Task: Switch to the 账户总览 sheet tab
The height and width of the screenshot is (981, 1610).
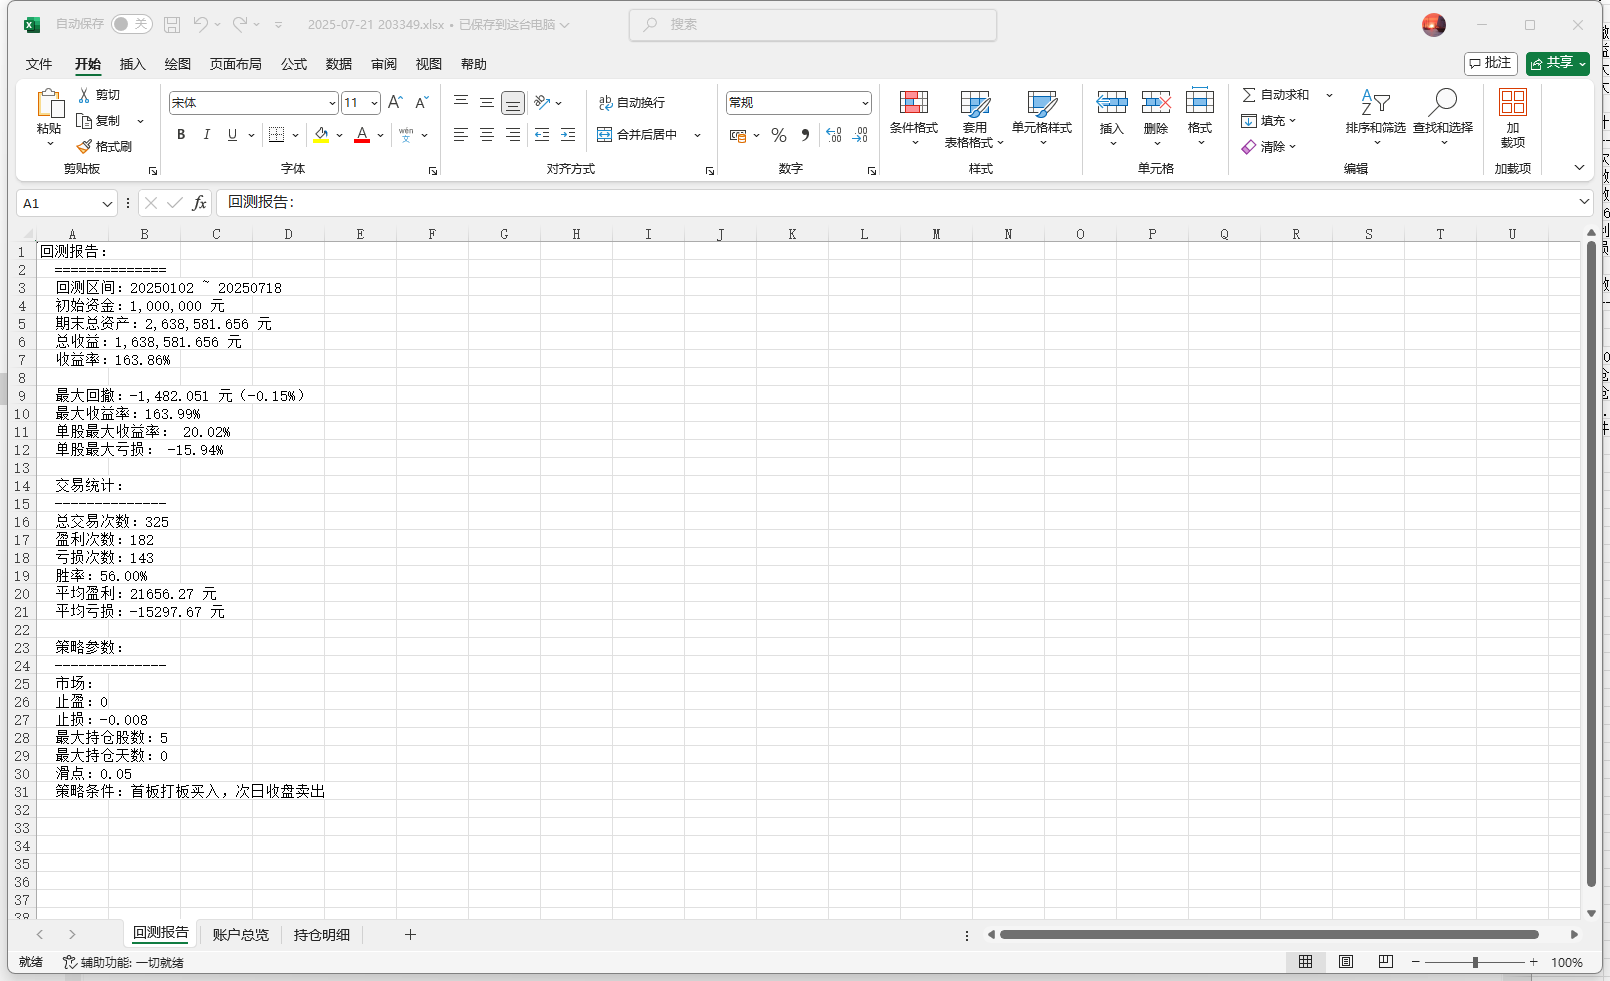Action: pos(240,935)
